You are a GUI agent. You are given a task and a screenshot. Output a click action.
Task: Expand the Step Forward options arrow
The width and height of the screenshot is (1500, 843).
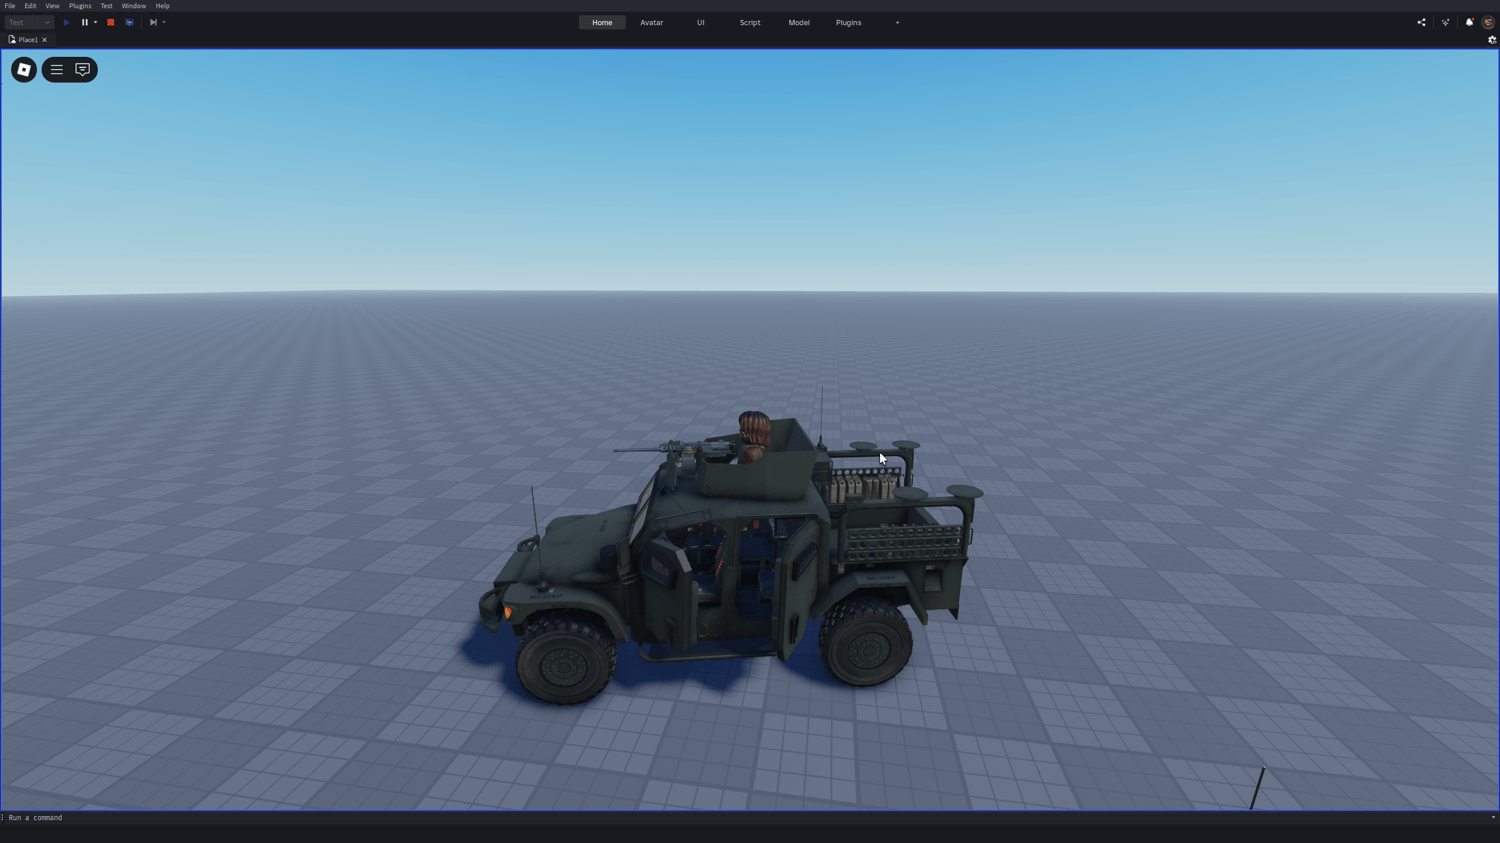(164, 22)
